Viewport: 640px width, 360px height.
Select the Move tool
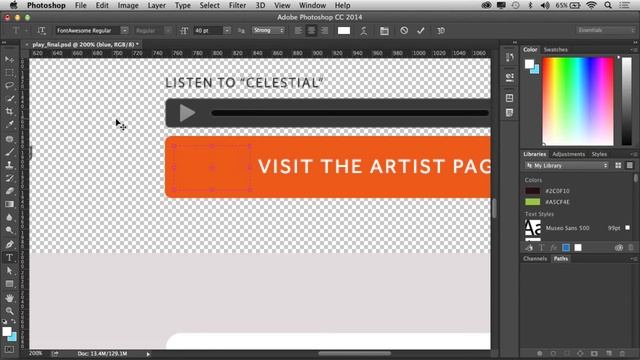pyautogui.click(x=9, y=60)
